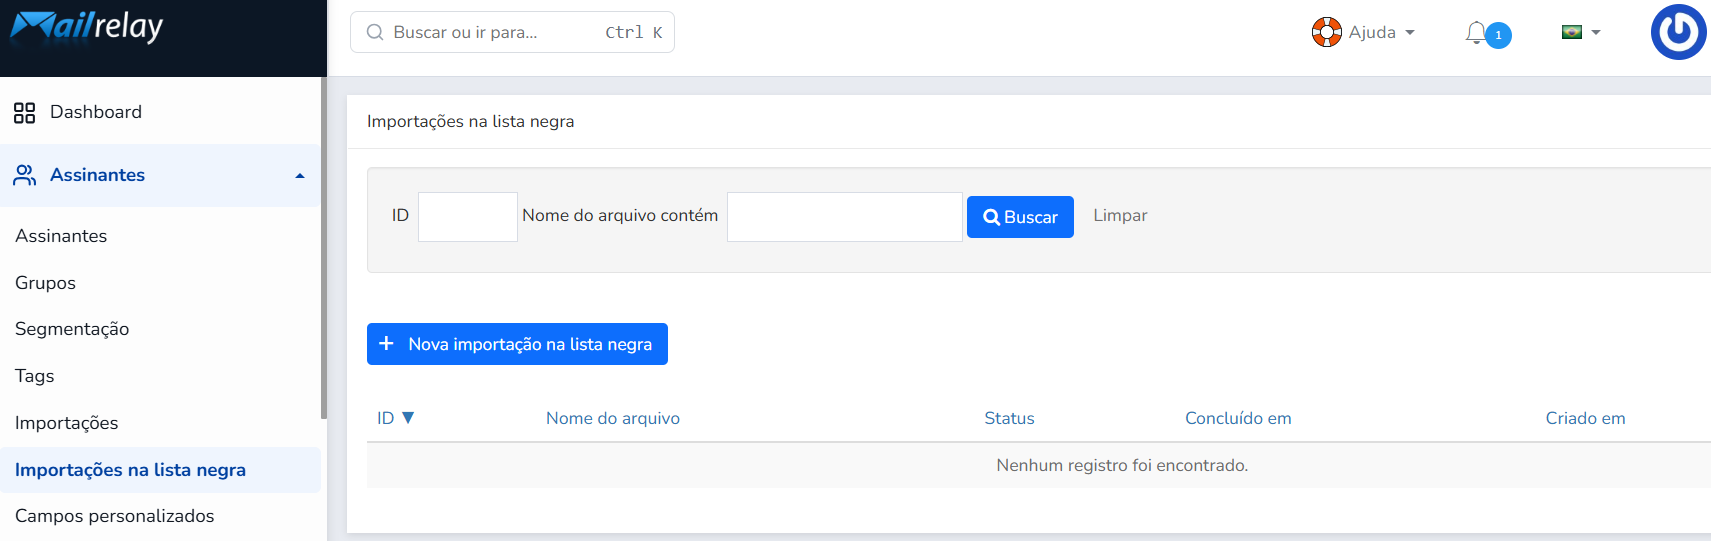Screen dimensions: 1711x541
Task: Click the Status column header
Action: (1009, 418)
